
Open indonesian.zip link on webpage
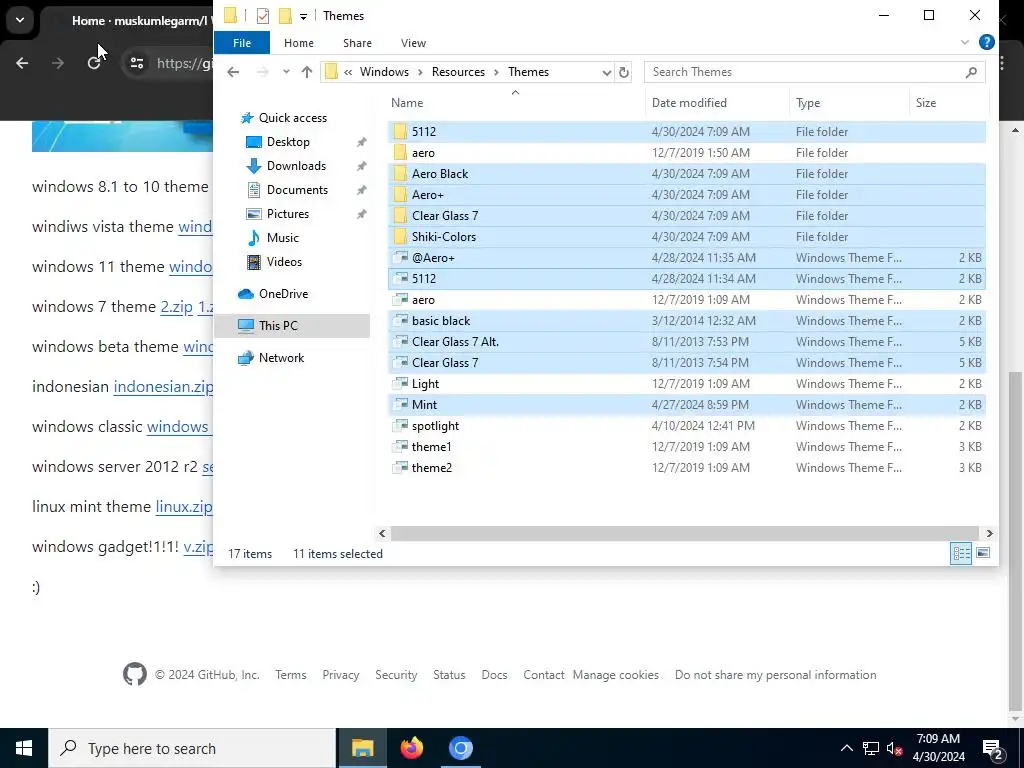163,387
